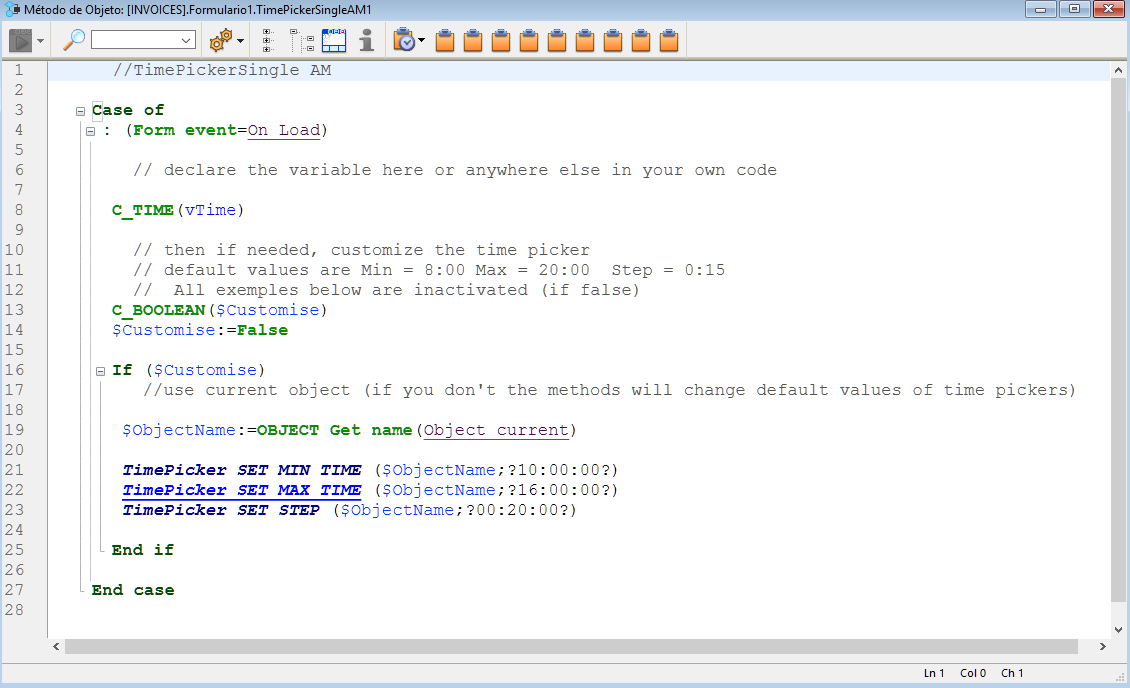Click the gray information icon
The height and width of the screenshot is (688, 1130).
pos(367,40)
